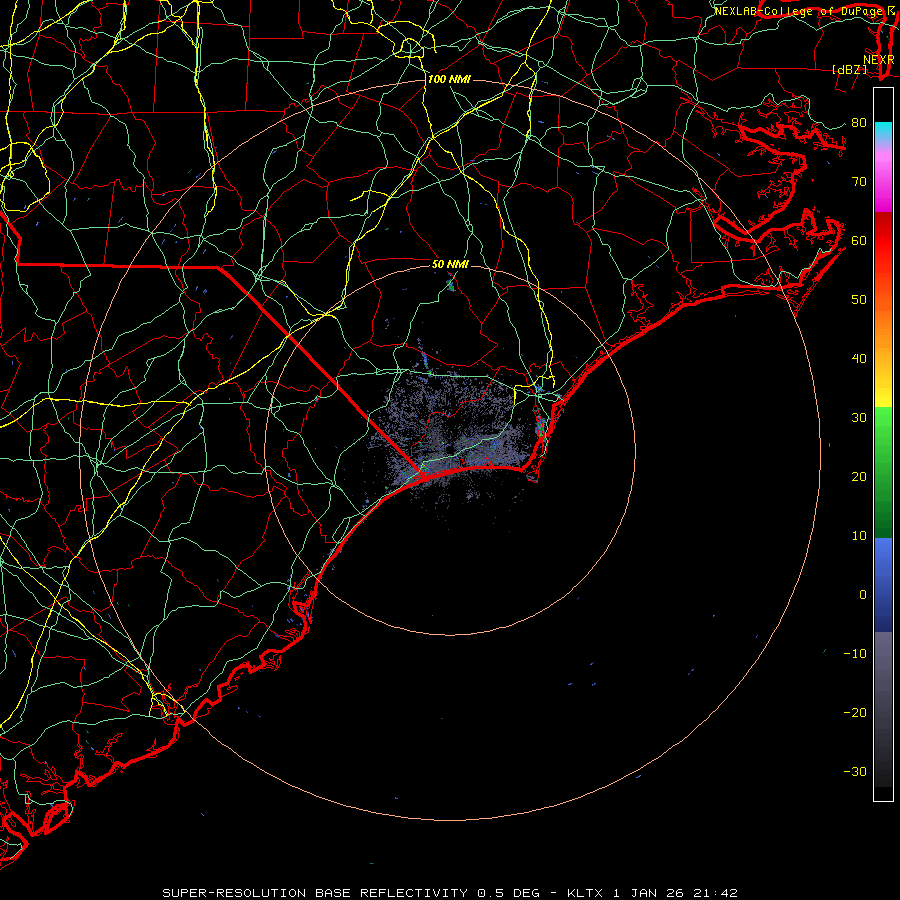Click the '100 NMI' range ring label
The width and height of the screenshot is (900, 900).
click(x=449, y=79)
